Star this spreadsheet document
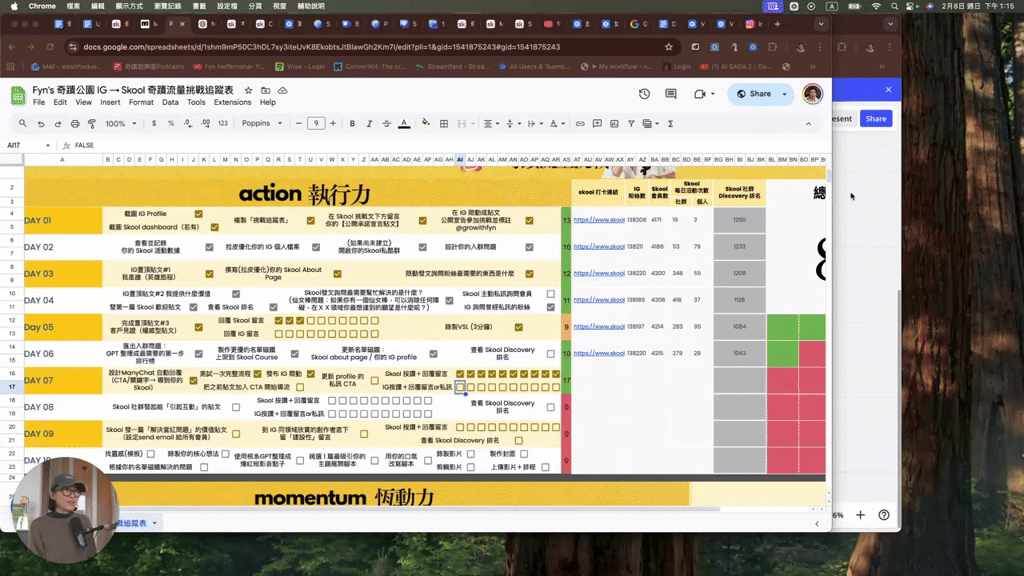This screenshot has height=576, width=1024. click(248, 90)
